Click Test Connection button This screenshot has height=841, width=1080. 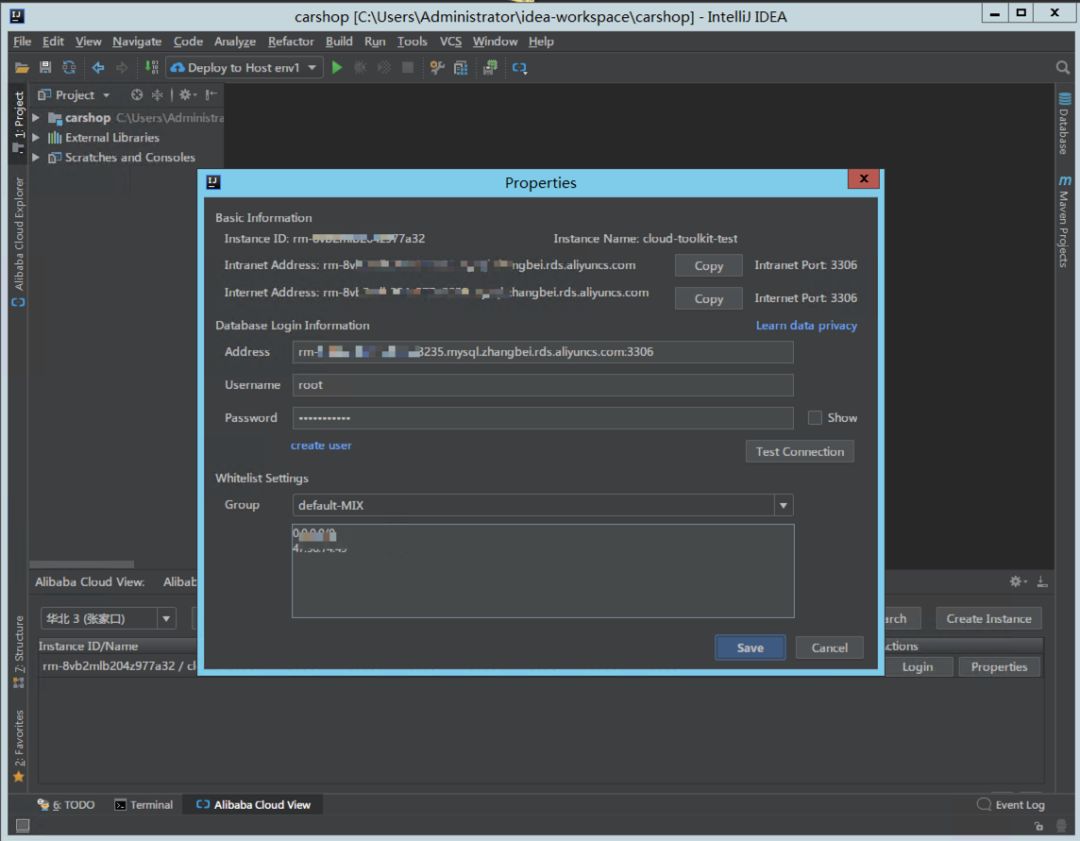(799, 452)
